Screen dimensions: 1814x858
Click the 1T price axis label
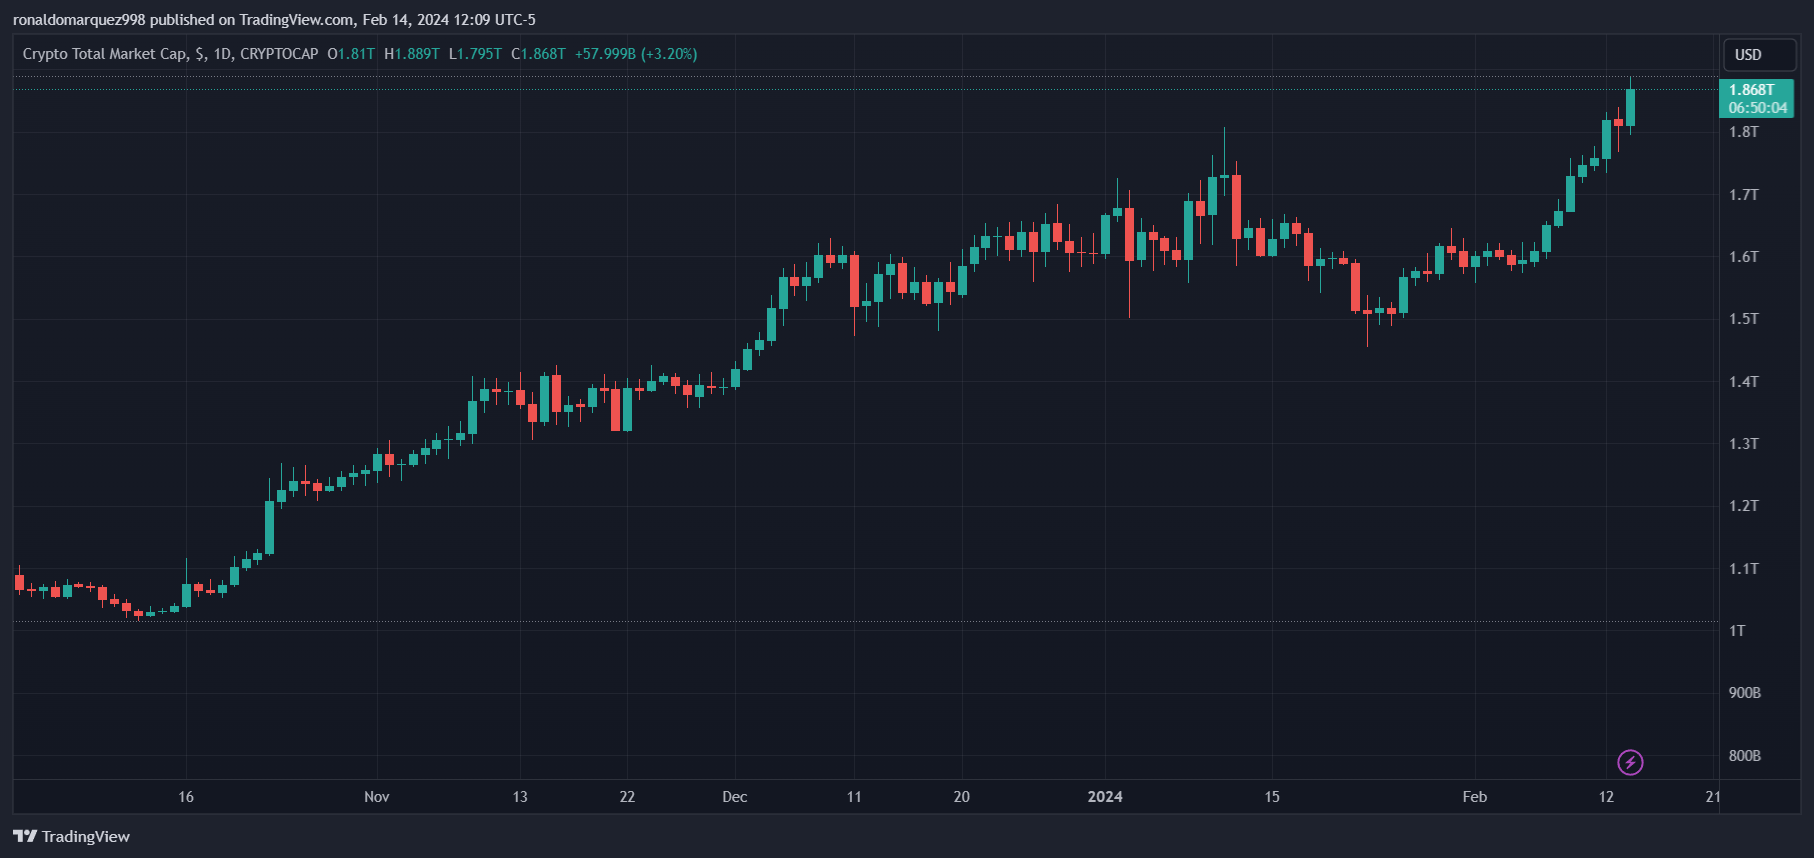coord(1737,631)
